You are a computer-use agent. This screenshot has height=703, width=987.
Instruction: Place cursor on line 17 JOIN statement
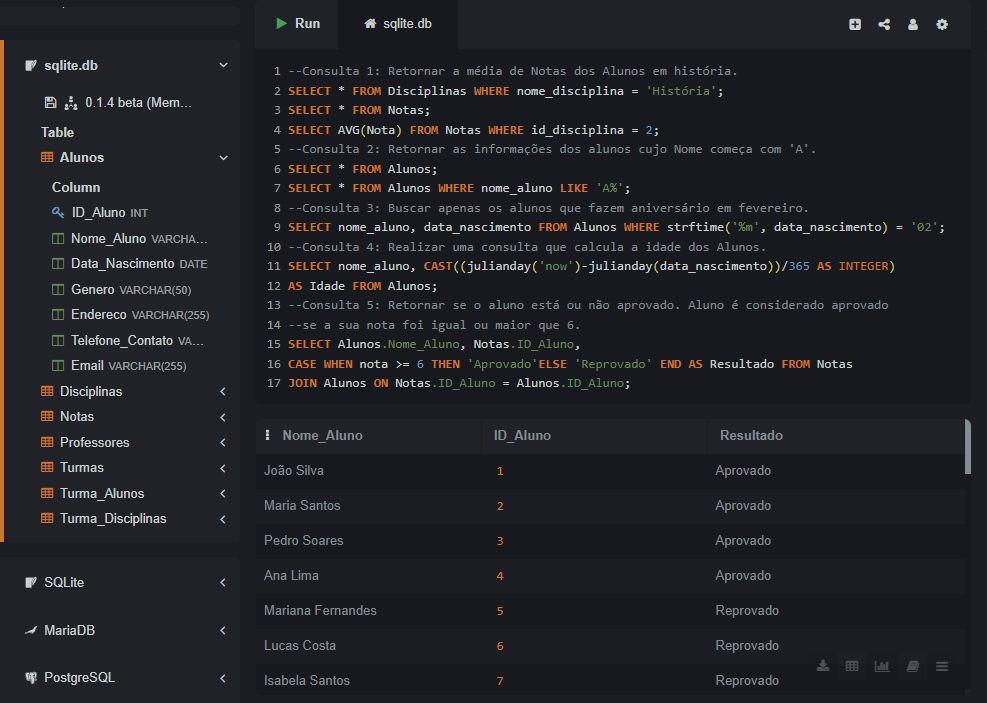pyautogui.click(x=459, y=383)
